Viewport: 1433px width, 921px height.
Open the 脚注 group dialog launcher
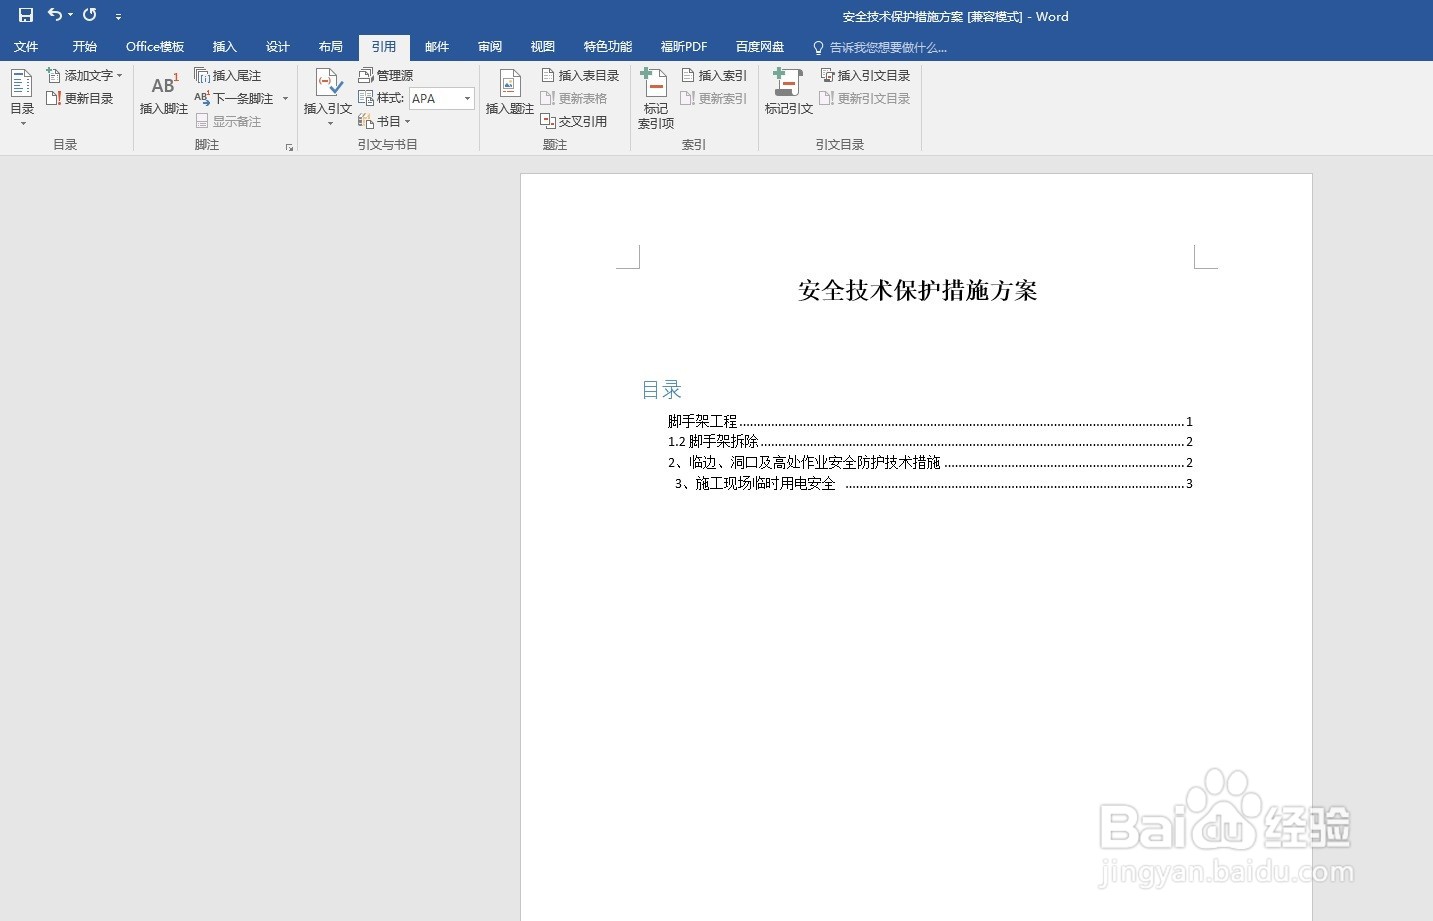[x=290, y=145]
